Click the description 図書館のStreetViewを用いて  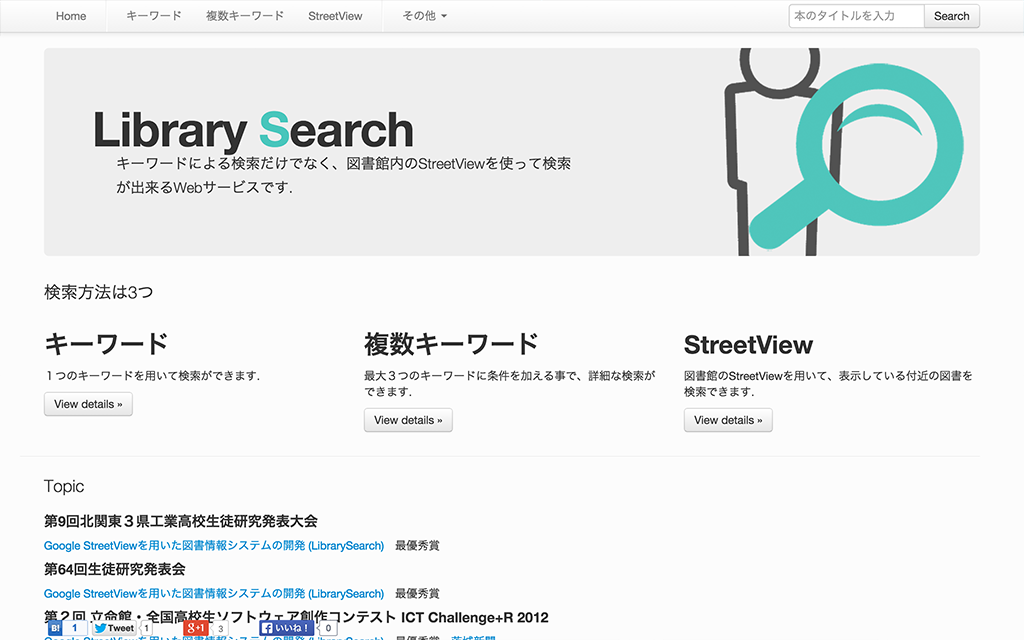pos(828,383)
